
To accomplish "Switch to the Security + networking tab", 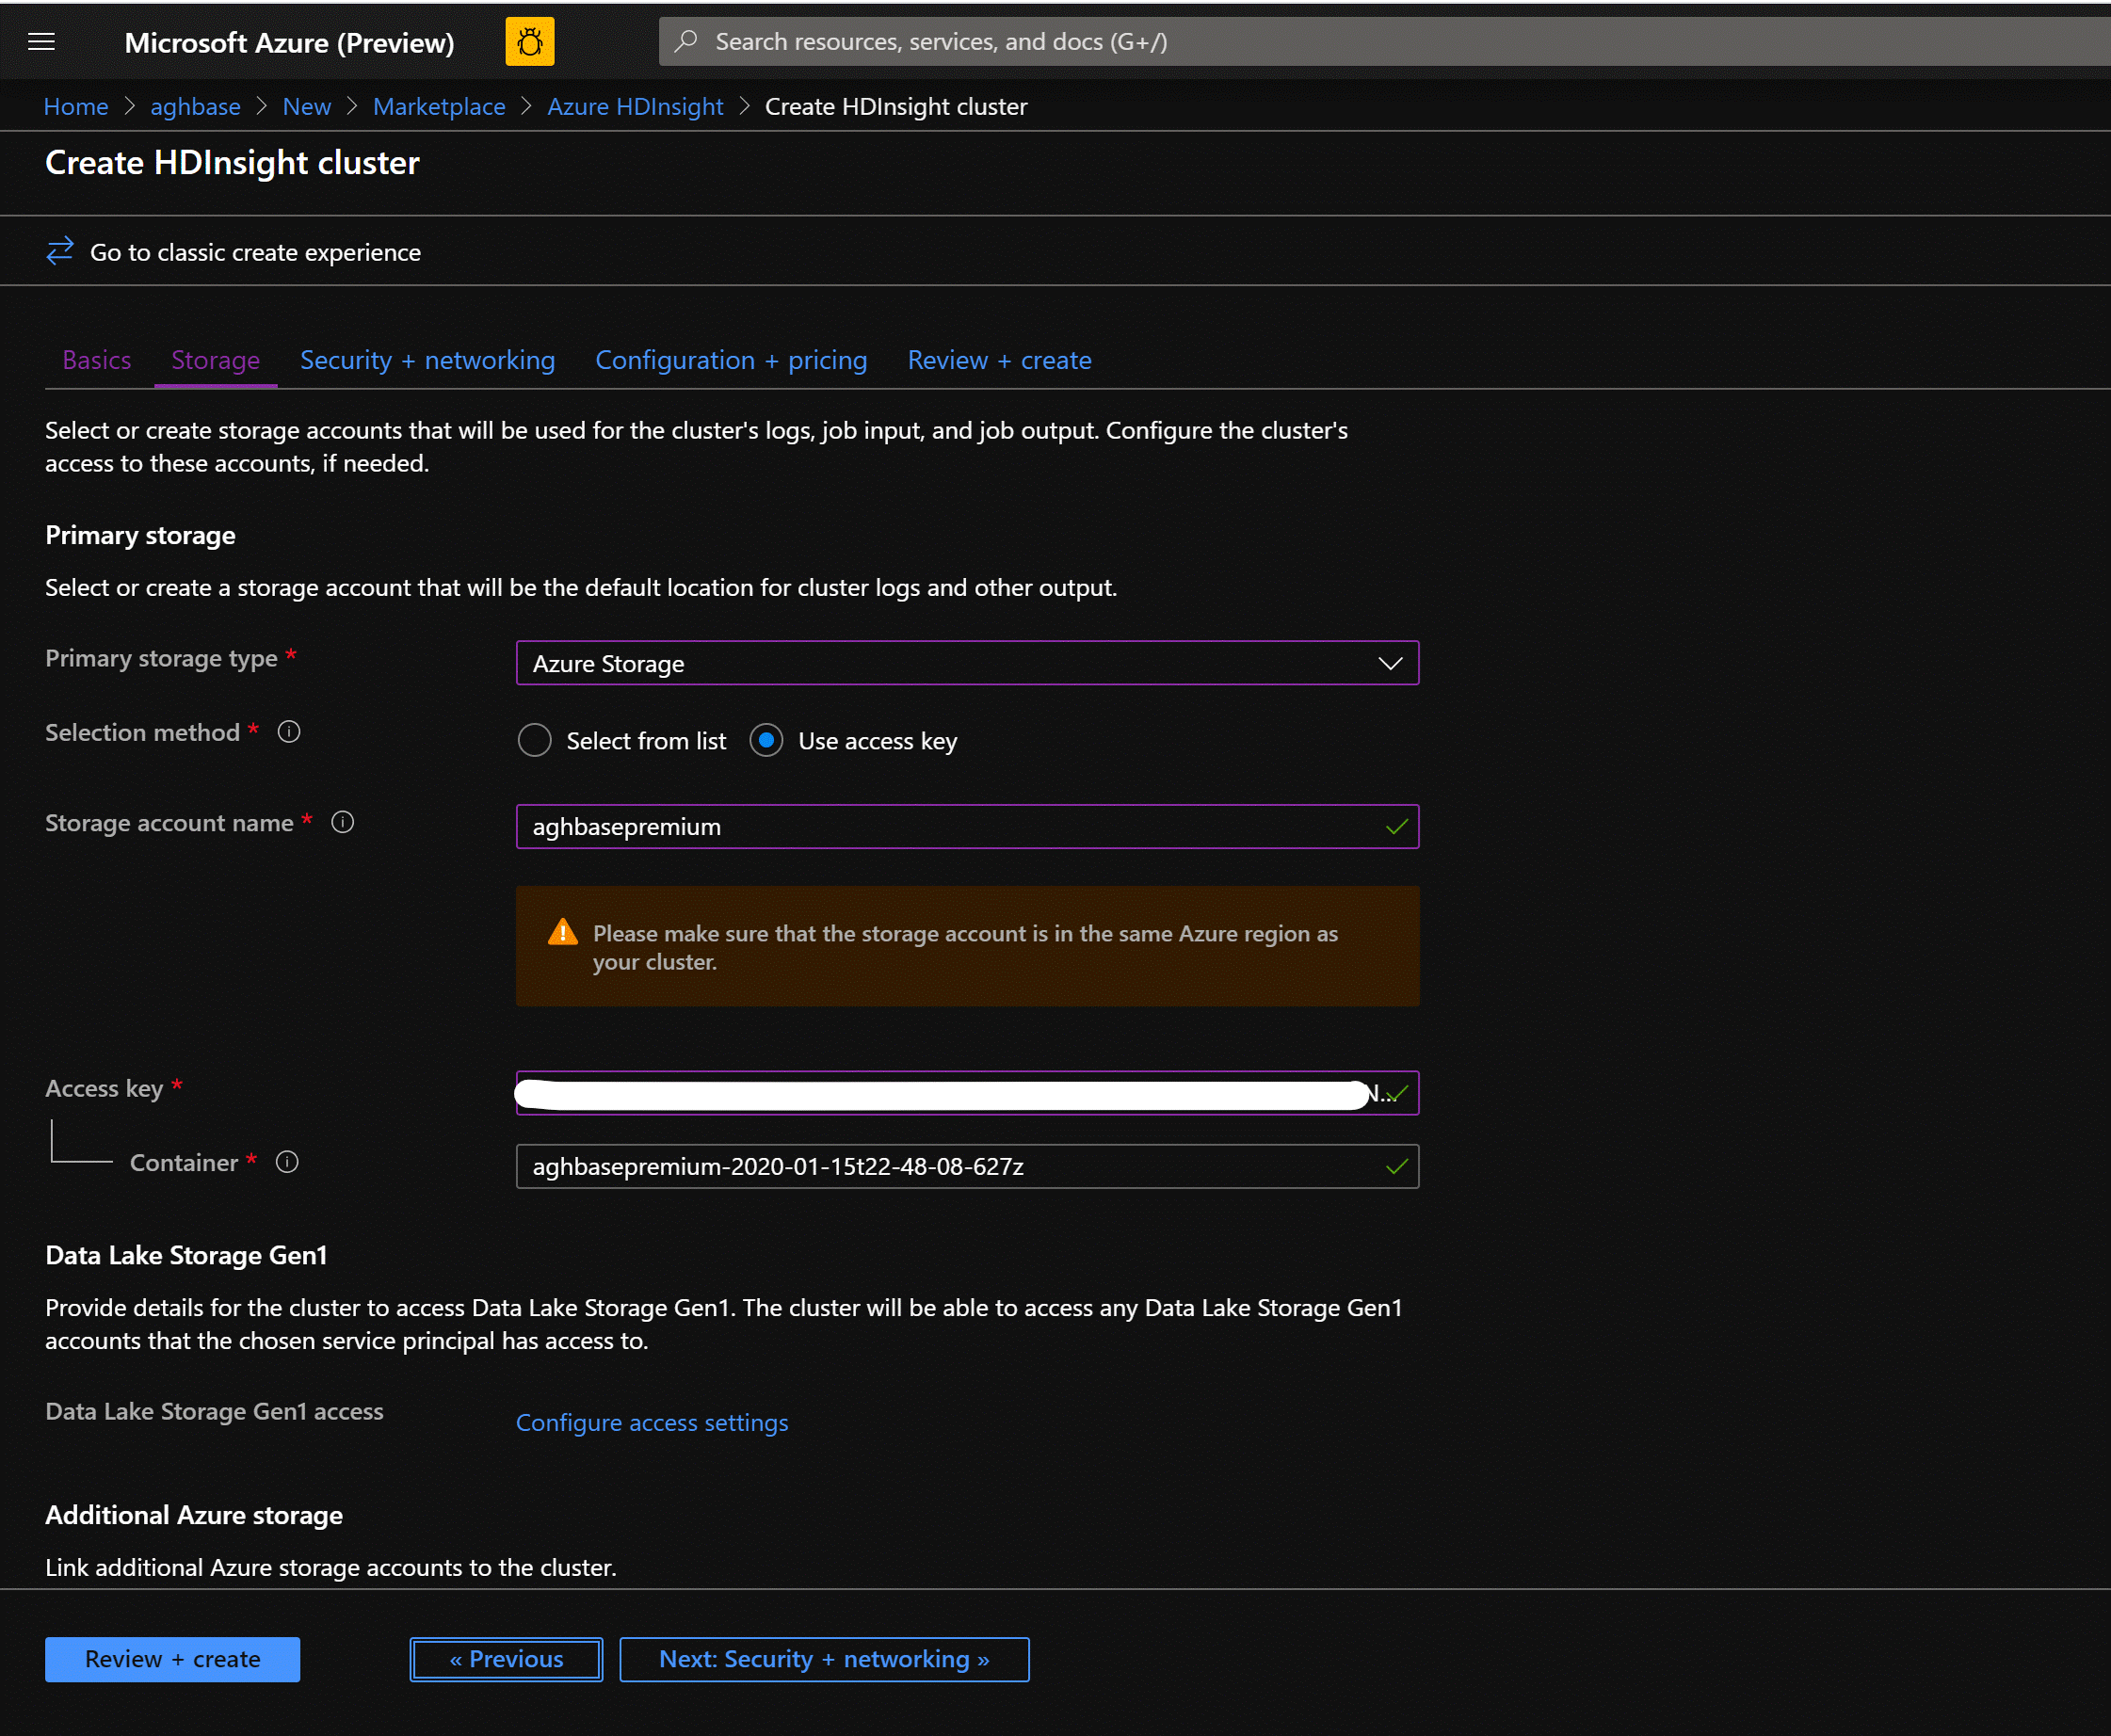I will tap(426, 358).
